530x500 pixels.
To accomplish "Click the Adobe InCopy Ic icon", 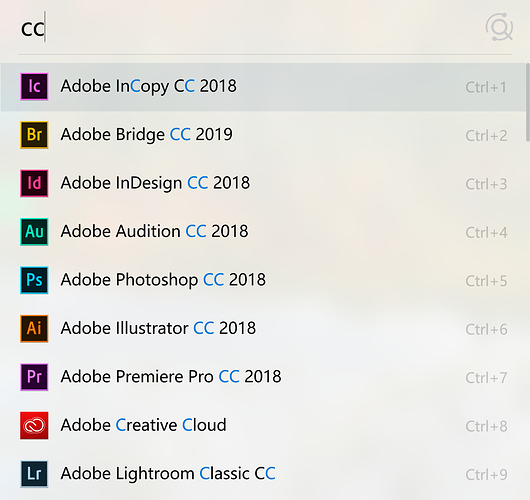I will [34, 87].
